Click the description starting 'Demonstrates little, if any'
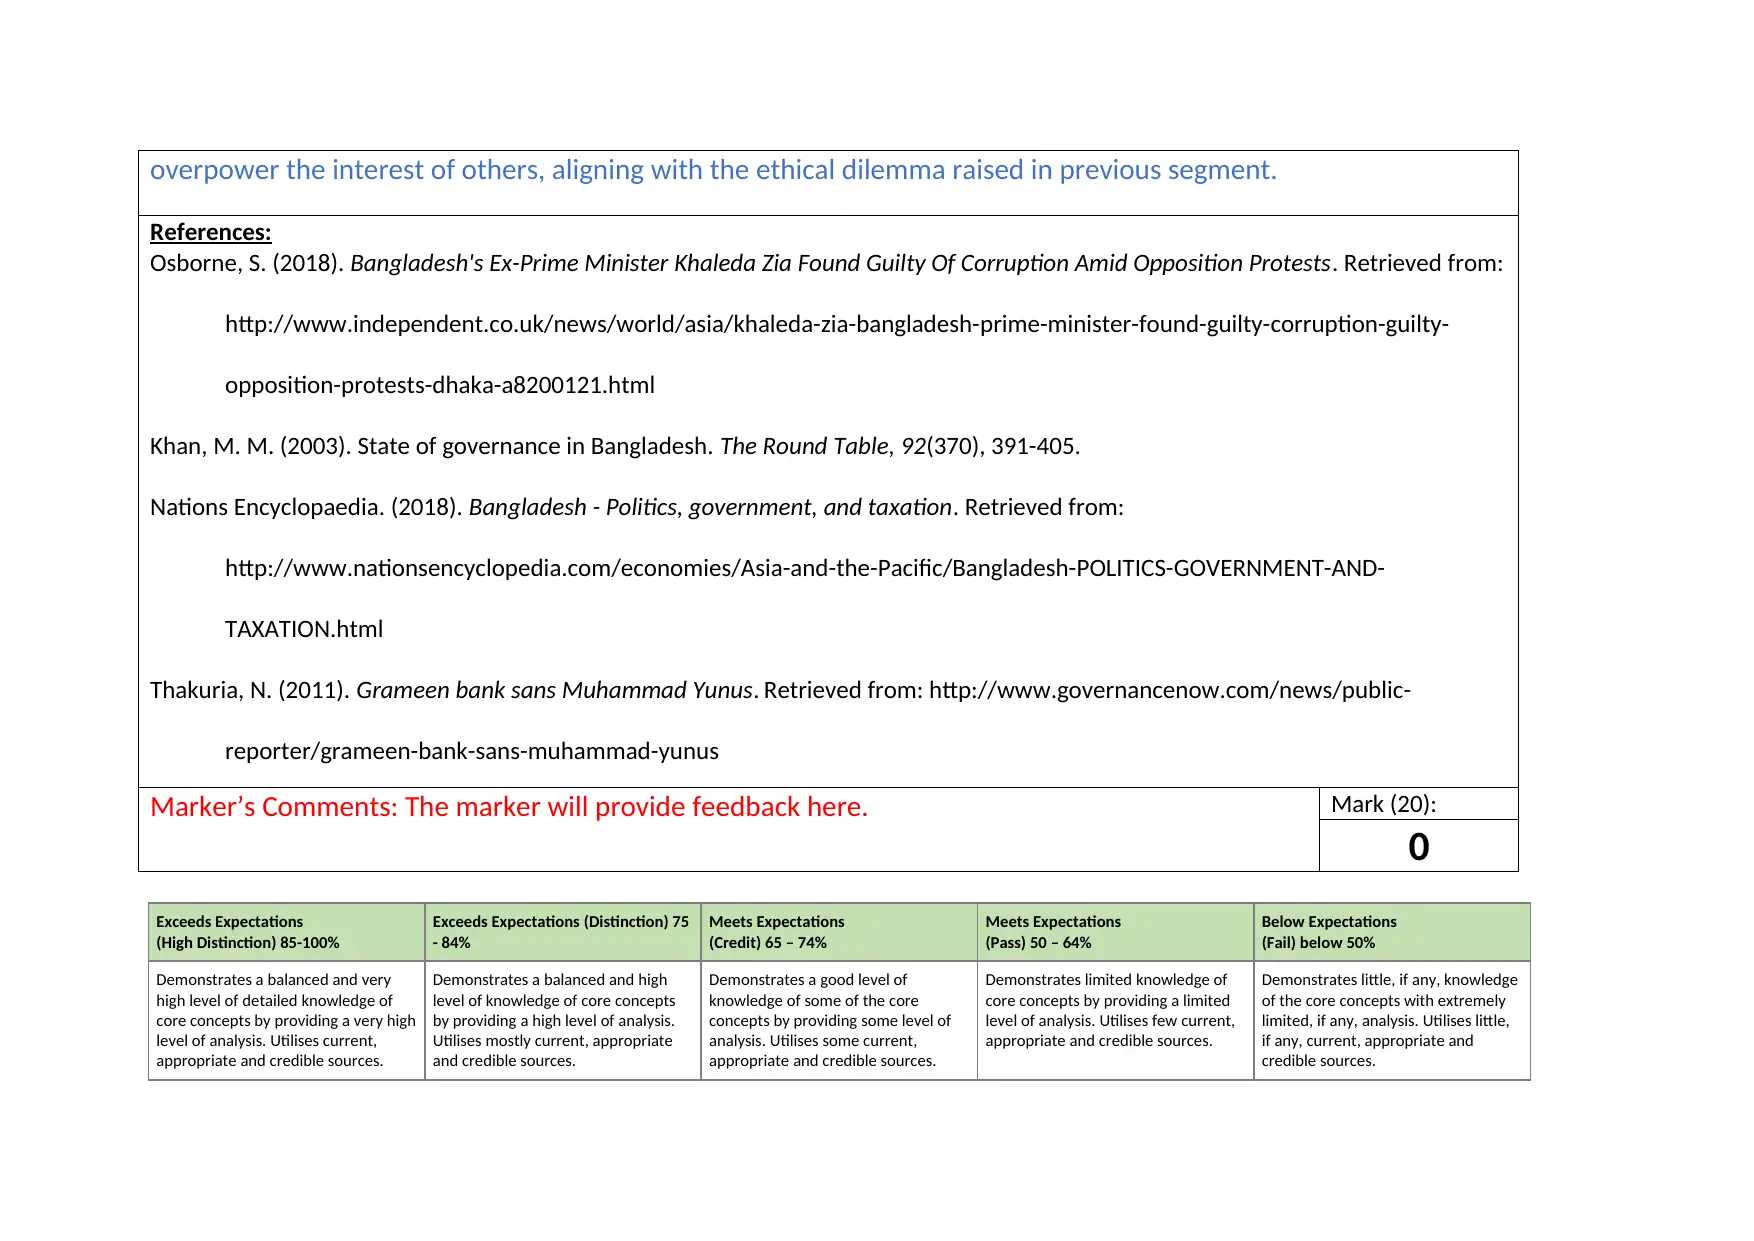Screen dimensions: 1754x1241 click(1392, 1020)
